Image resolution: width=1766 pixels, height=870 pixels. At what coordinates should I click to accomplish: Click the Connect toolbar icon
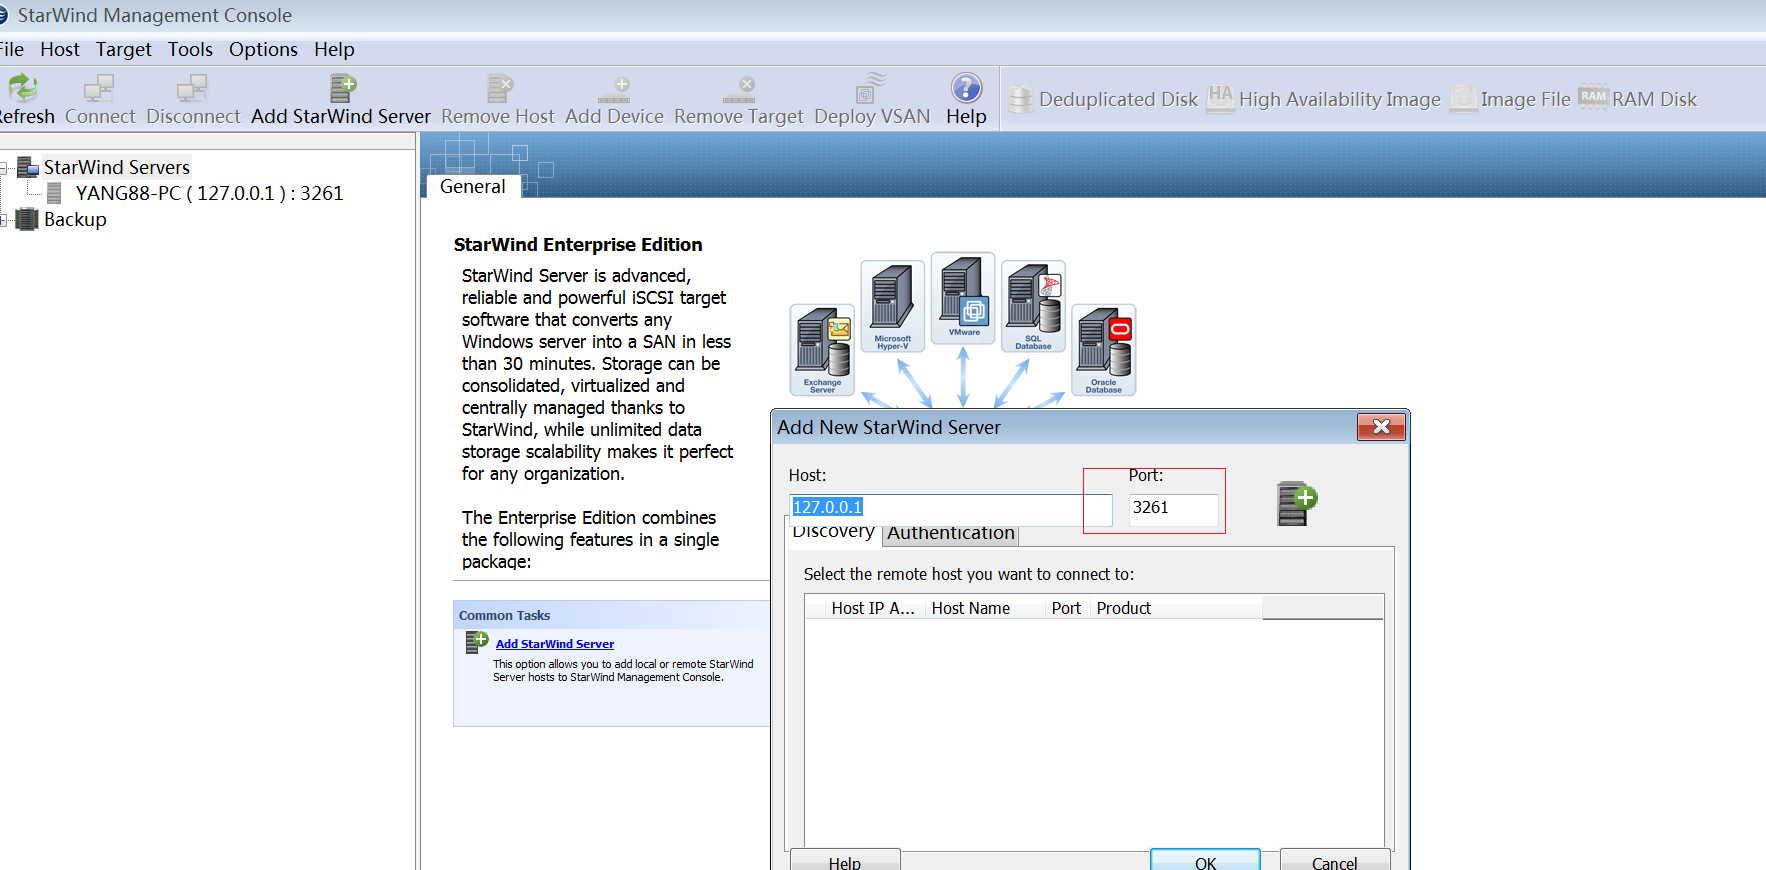[99, 88]
